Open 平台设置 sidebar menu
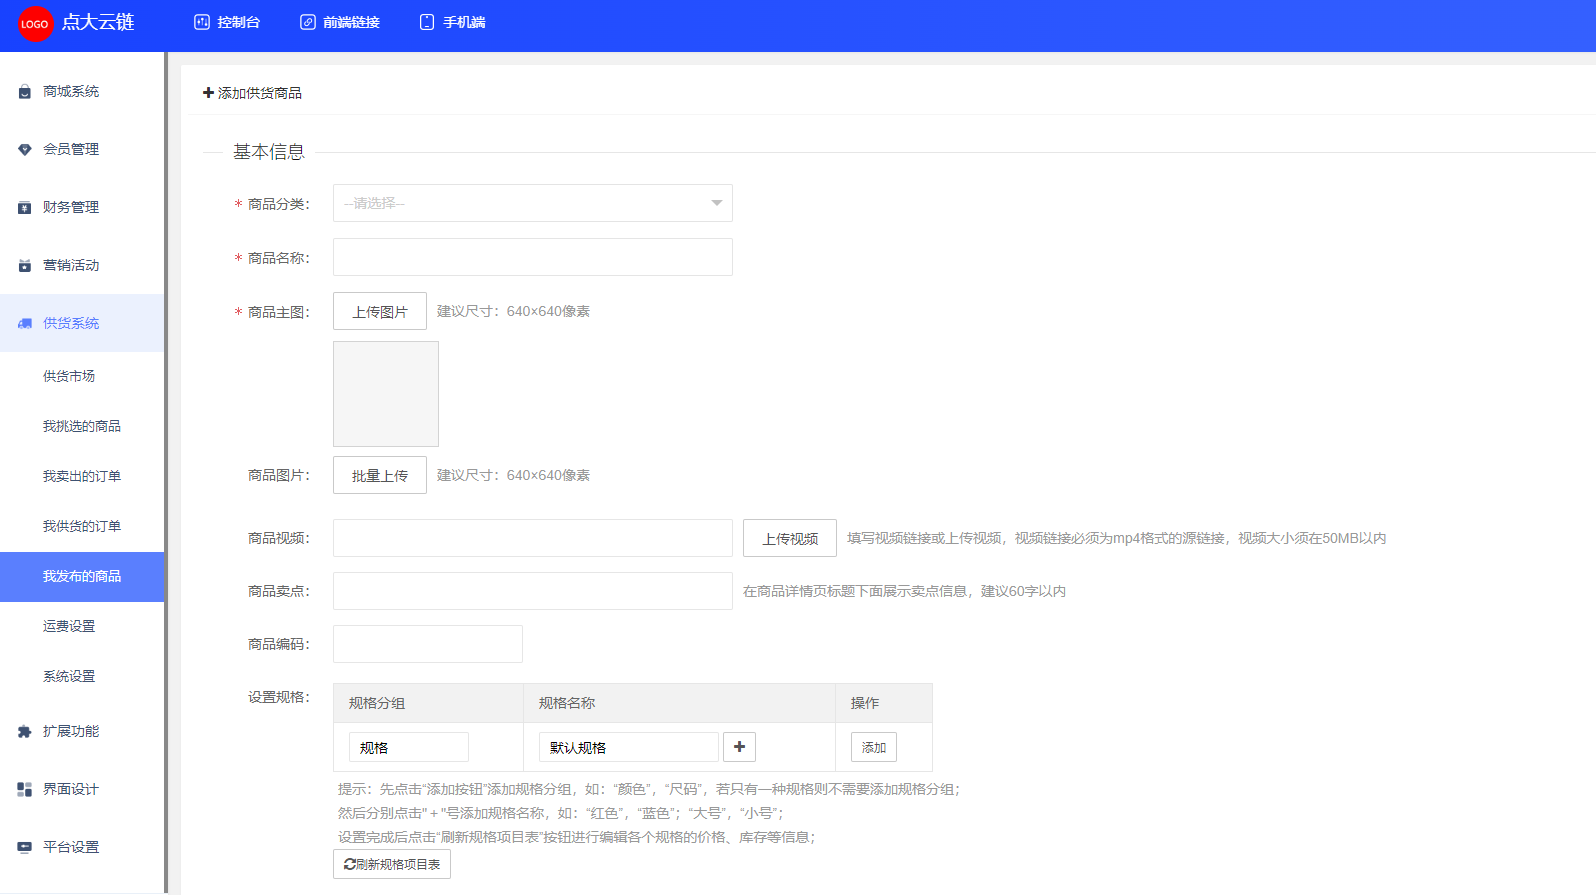This screenshot has height=895, width=1596. point(82,848)
